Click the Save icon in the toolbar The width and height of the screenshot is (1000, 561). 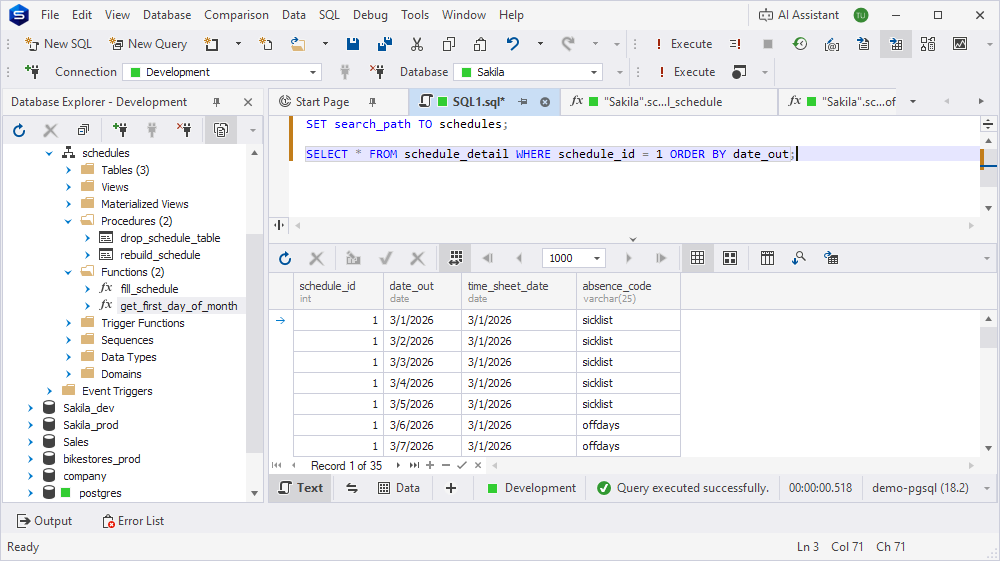click(x=353, y=44)
